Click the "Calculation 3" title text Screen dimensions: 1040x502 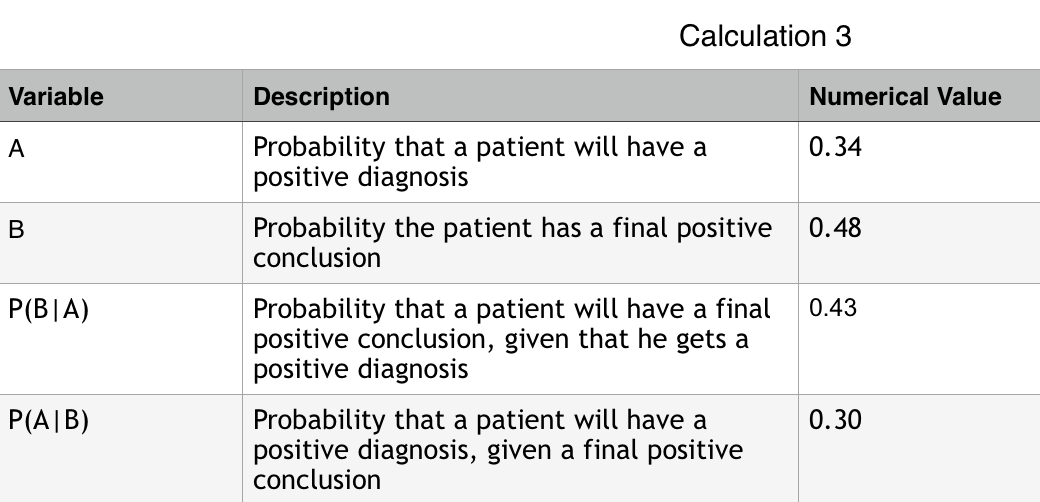tap(765, 36)
